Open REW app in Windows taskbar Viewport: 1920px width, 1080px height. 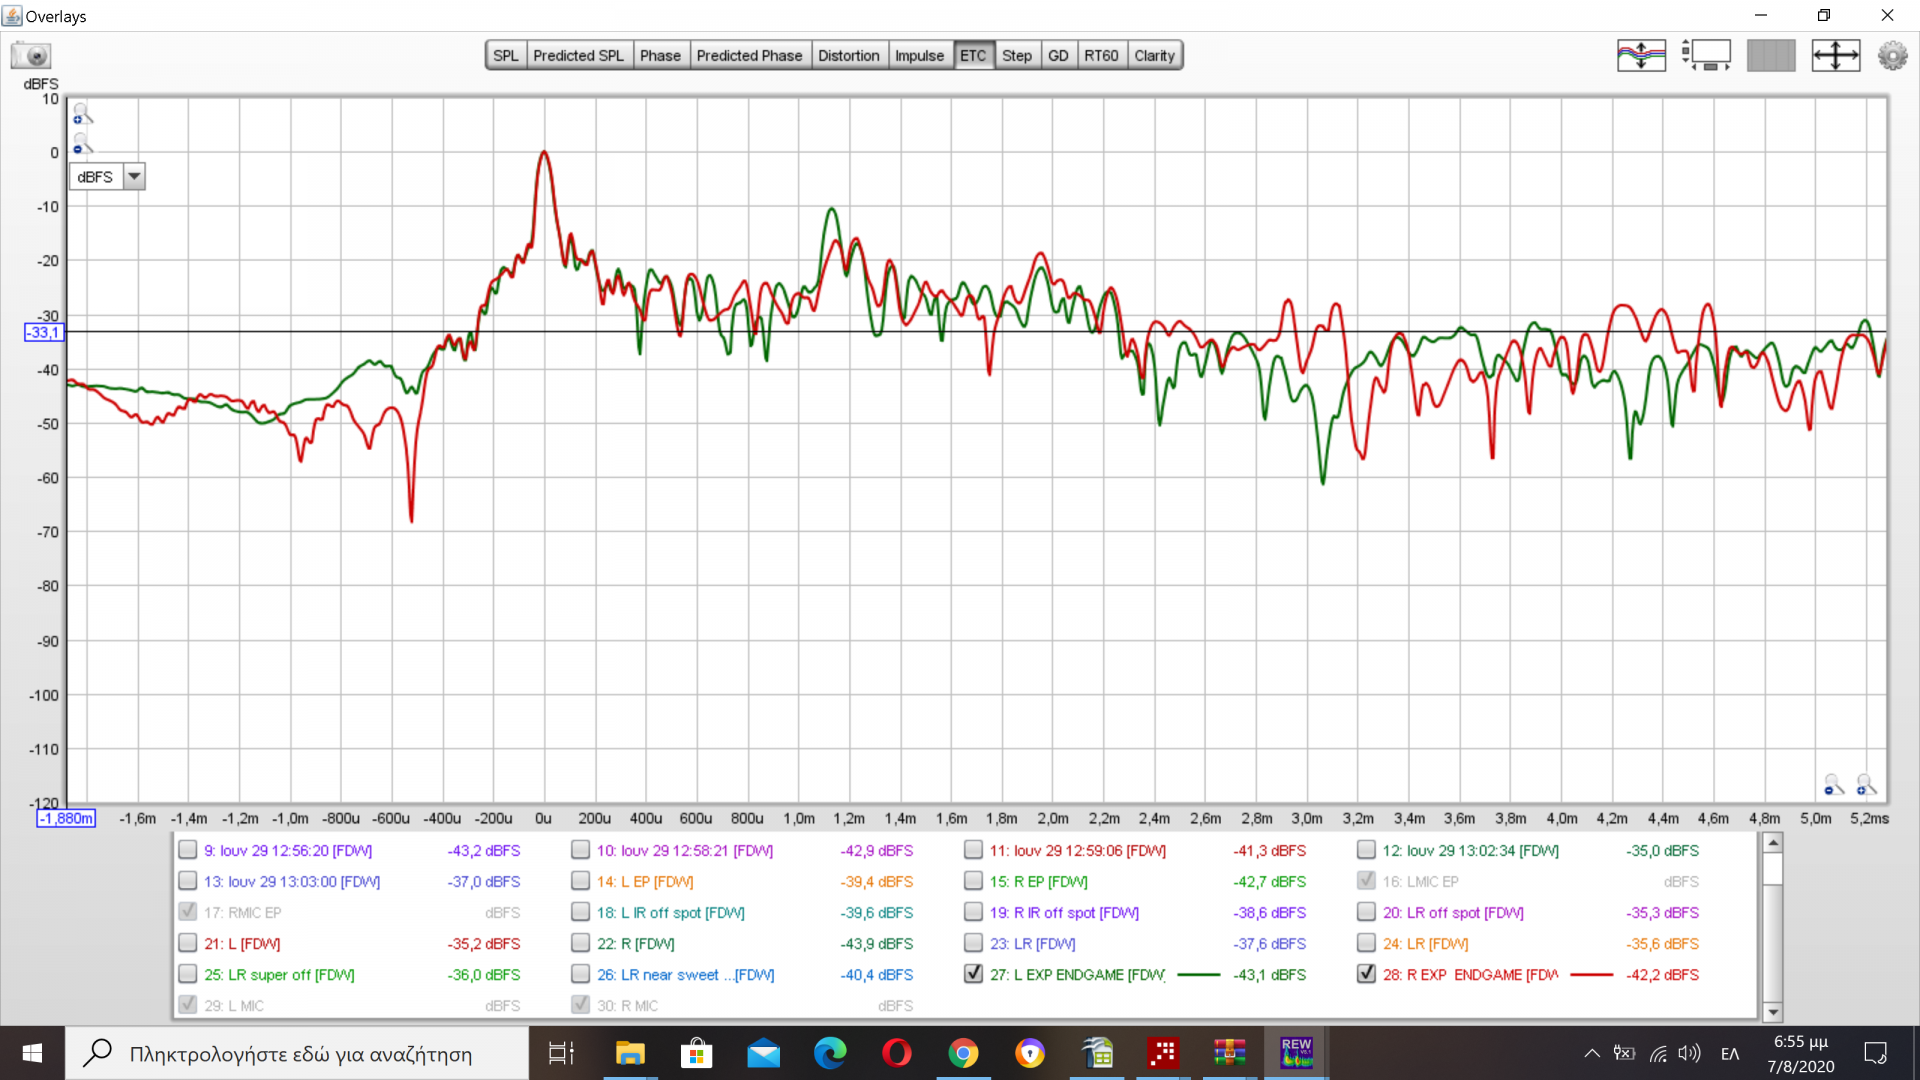pyautogui.click(x=1296, y=1053)
